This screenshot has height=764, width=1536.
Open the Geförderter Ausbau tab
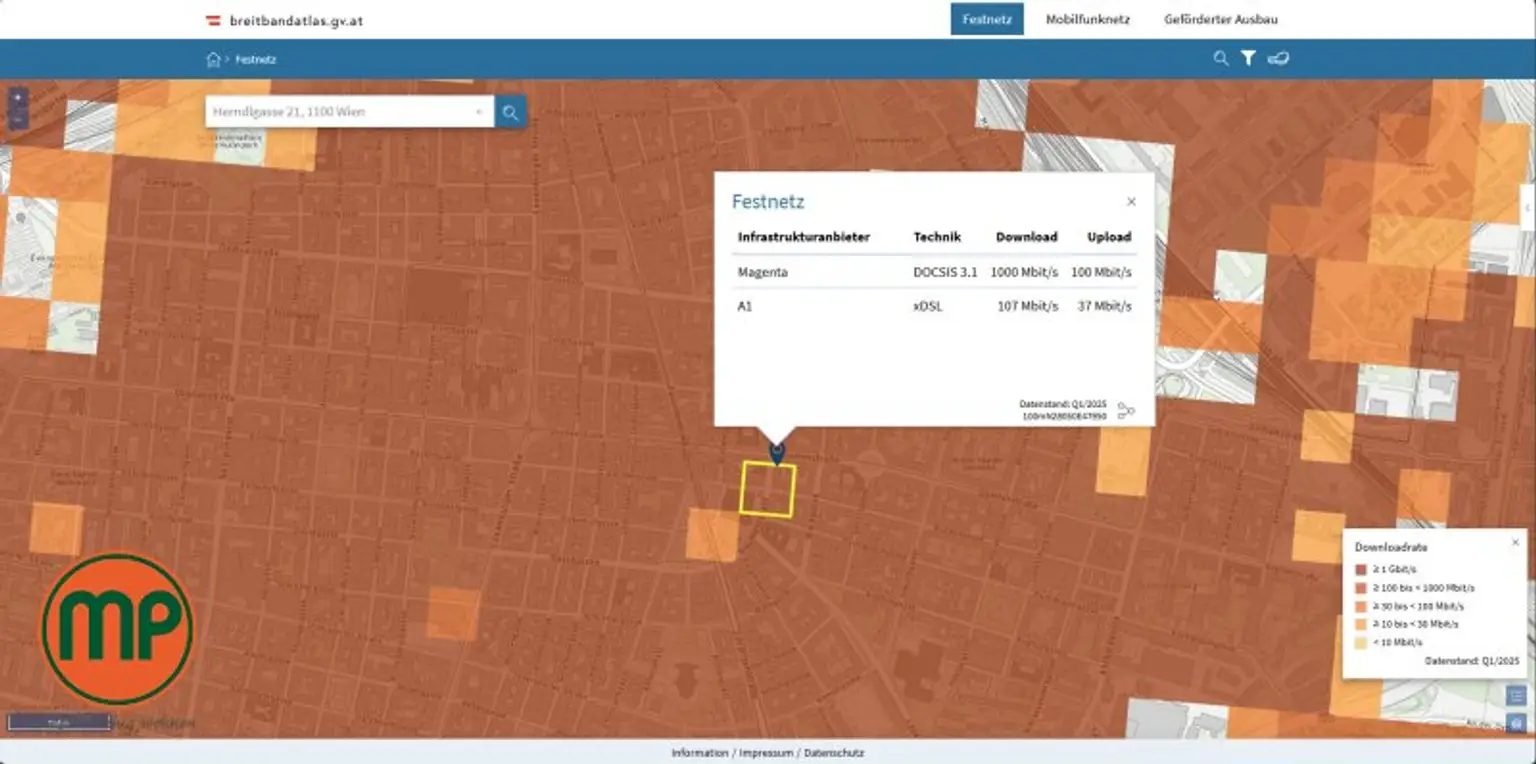pos(1220,19)
